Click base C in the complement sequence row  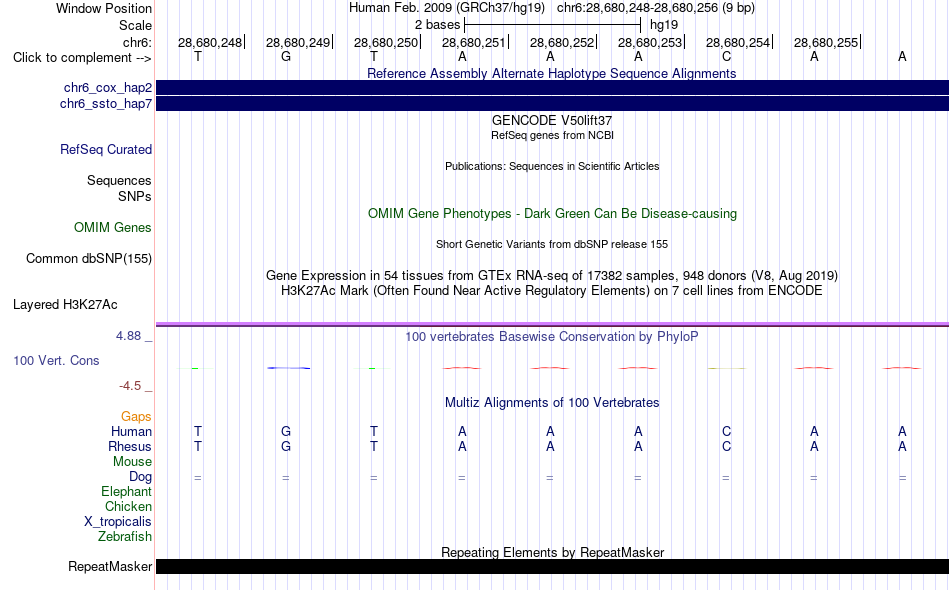coord(726,56)
